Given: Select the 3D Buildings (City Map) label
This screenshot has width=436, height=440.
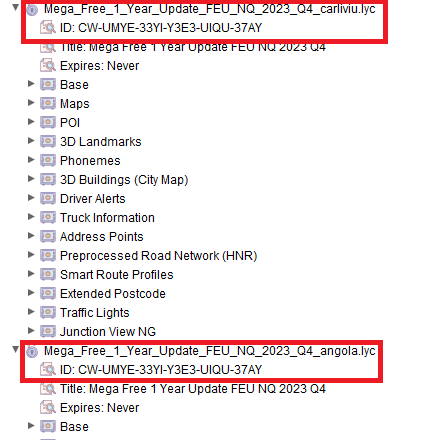Looking at the screenshot, I should click(124, 180).
